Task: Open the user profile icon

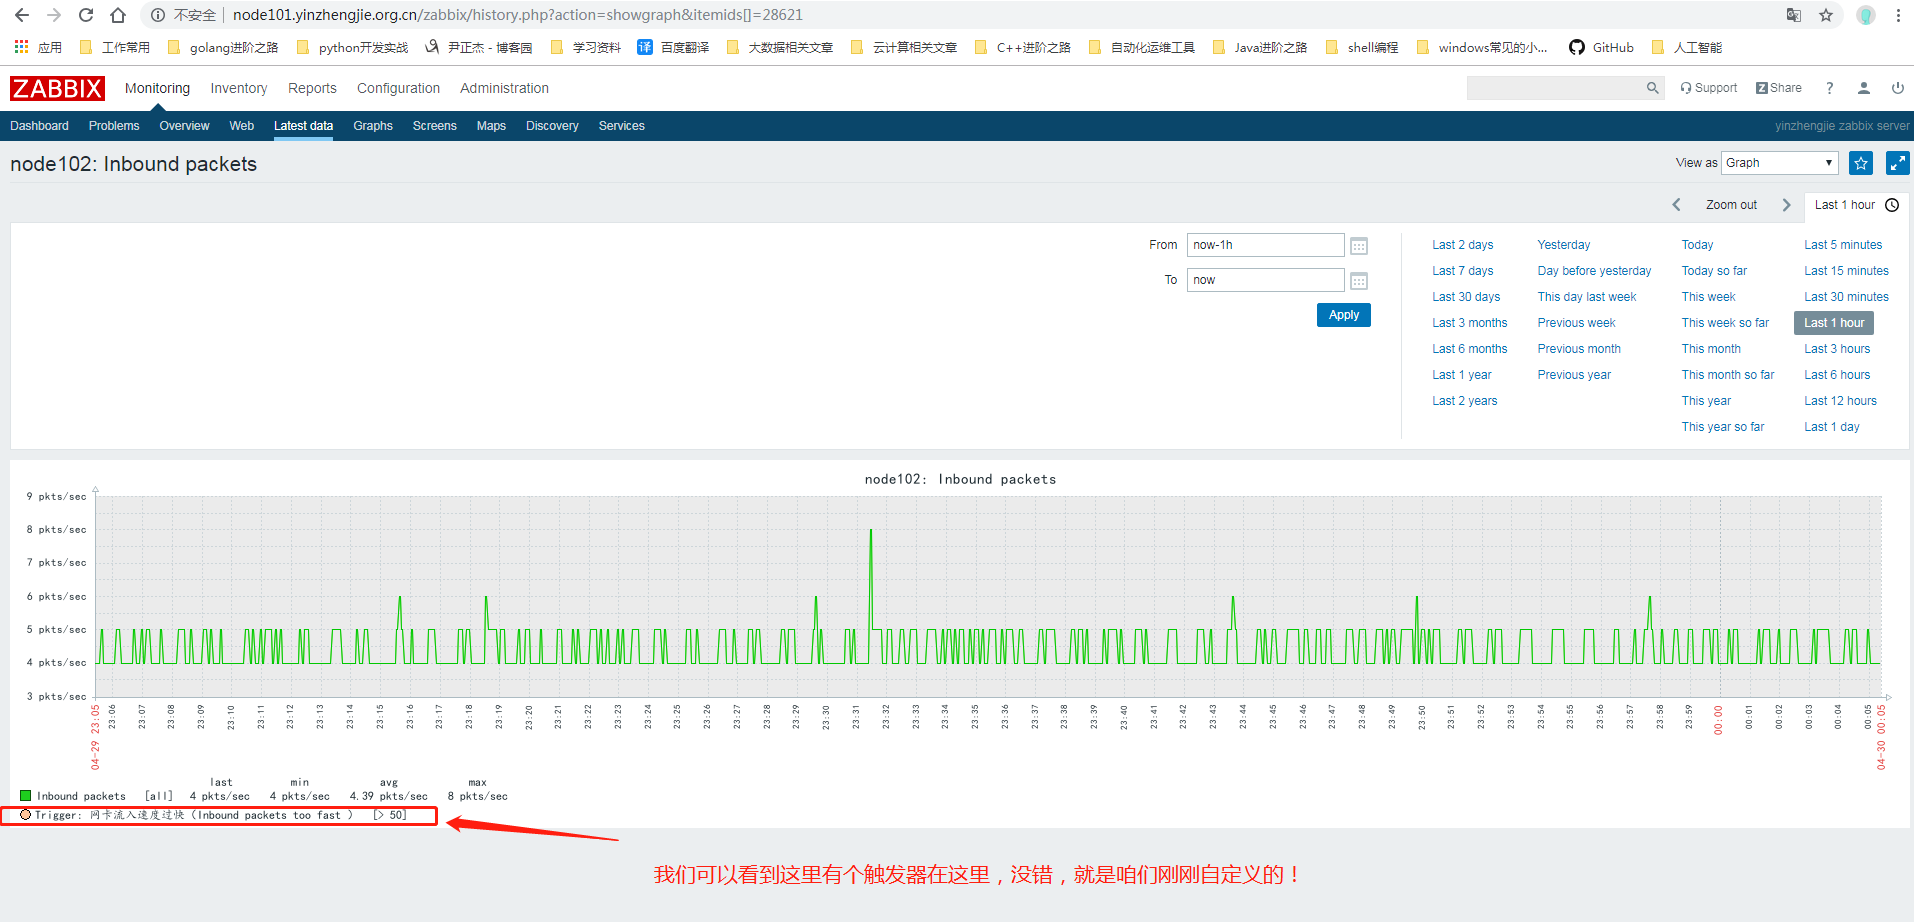Action: pyautogui.click(x=1864, y=88)
